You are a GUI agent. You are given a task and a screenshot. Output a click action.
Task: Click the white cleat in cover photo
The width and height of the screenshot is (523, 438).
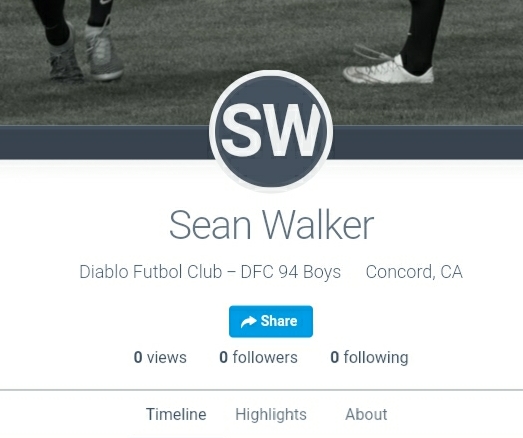point(388,70)
